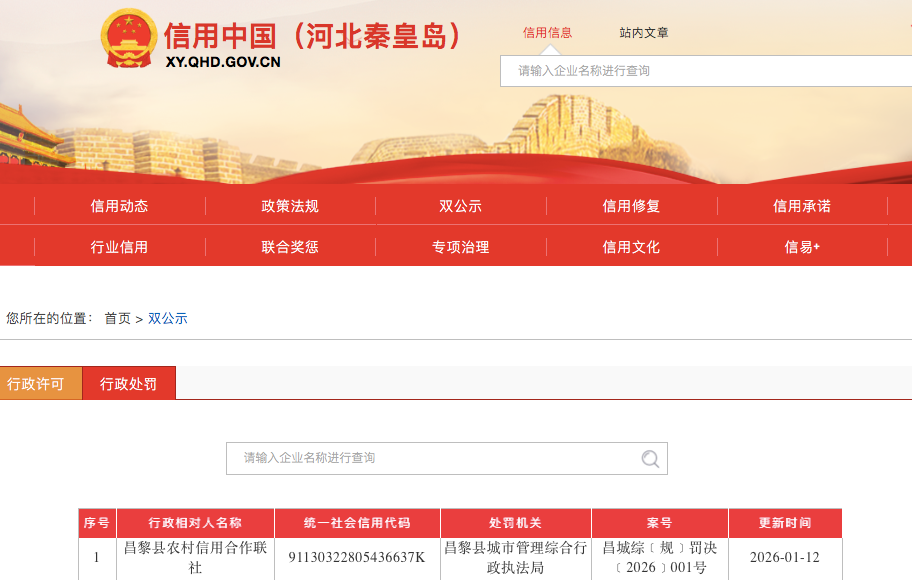Open the 信用动态 navigation menu
912x580 pixels.
119,206
